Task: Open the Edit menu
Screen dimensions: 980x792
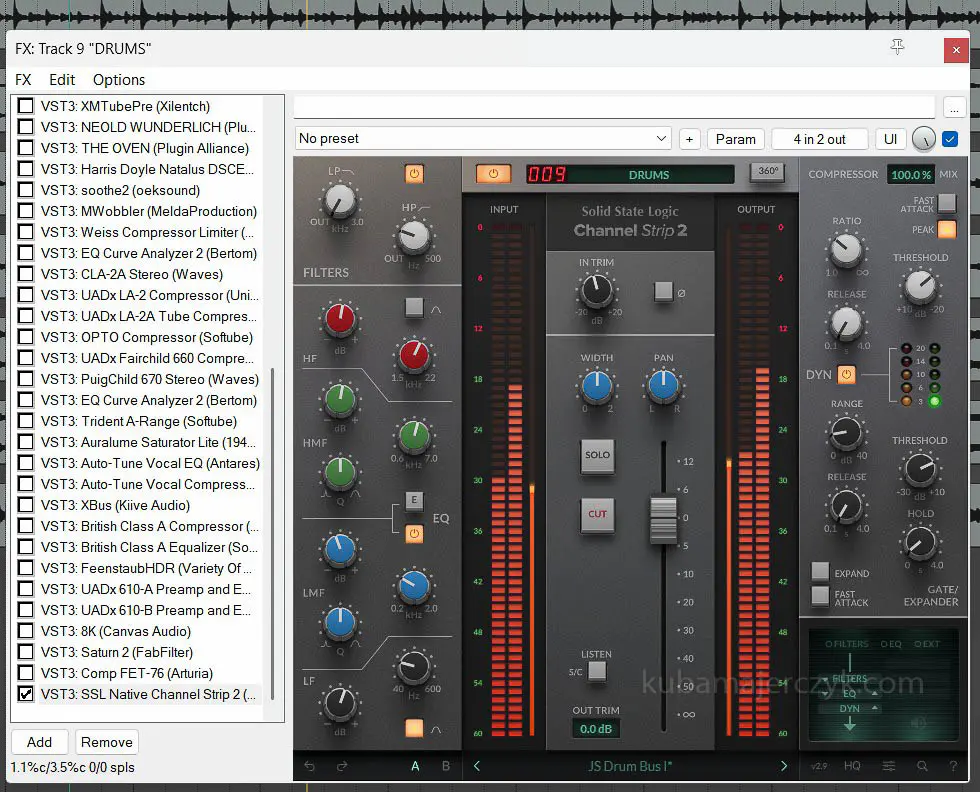Action: coord(62,80)
